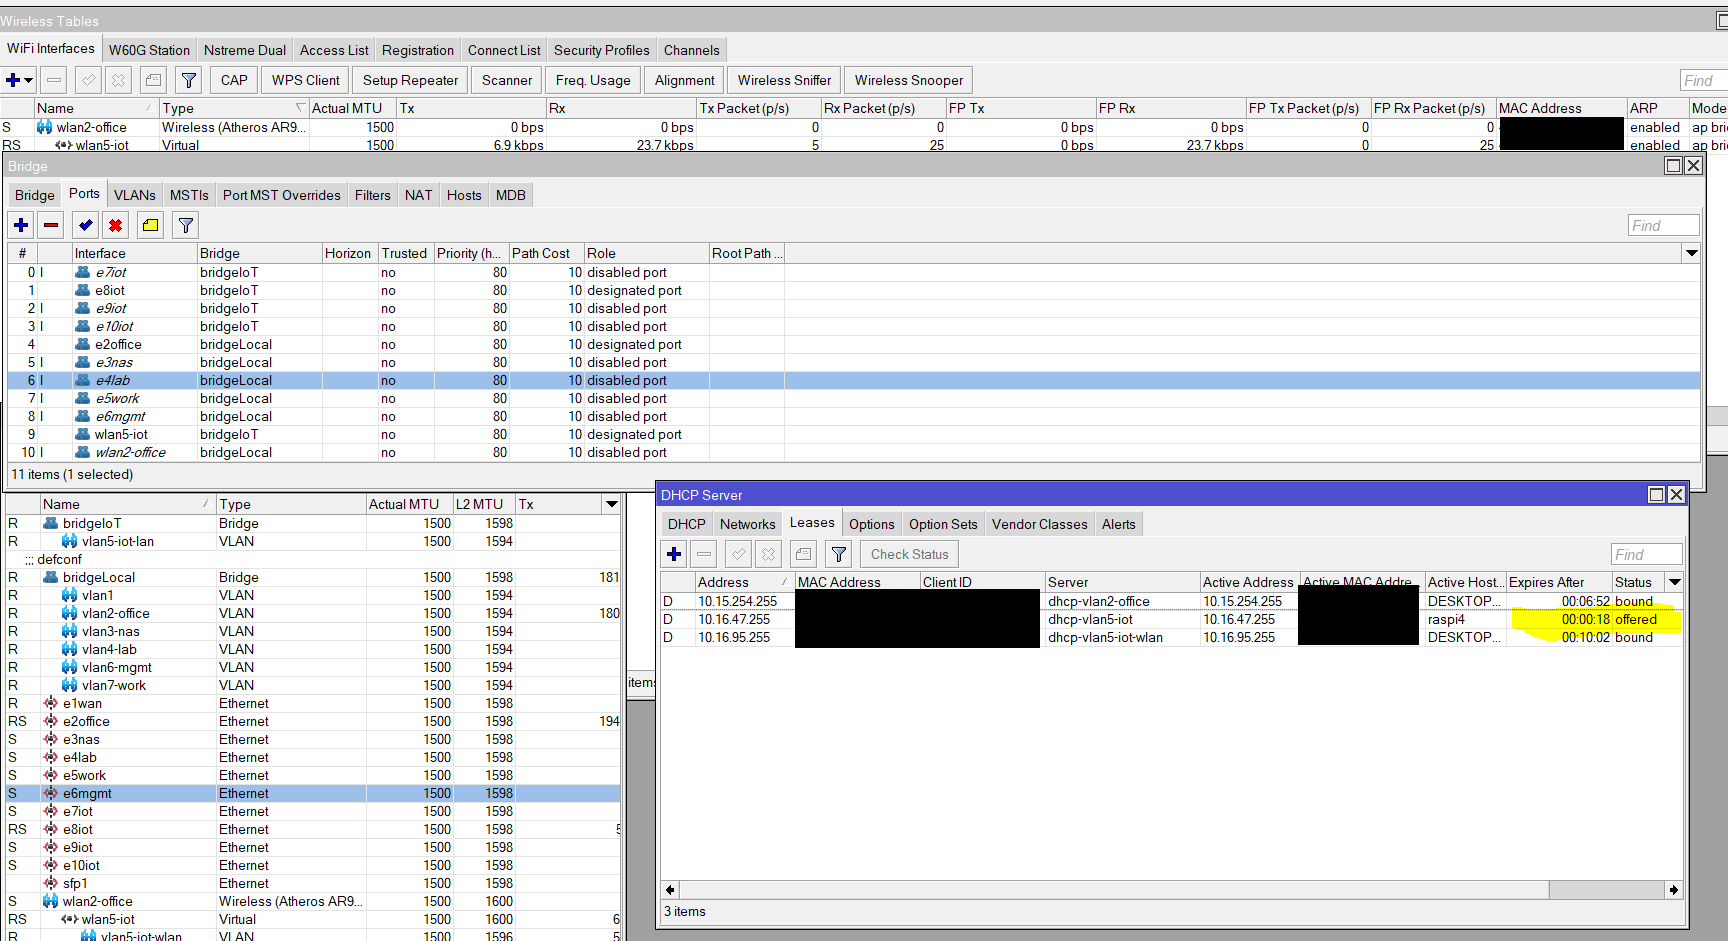Select wlan2-office interface icon in Wireless Tables
1728x941 pixels.
coord(44,127)
